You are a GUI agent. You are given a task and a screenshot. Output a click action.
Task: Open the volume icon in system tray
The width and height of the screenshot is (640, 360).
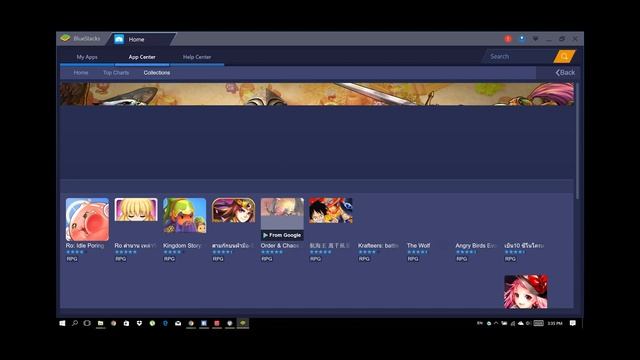[x=528, y=323]
